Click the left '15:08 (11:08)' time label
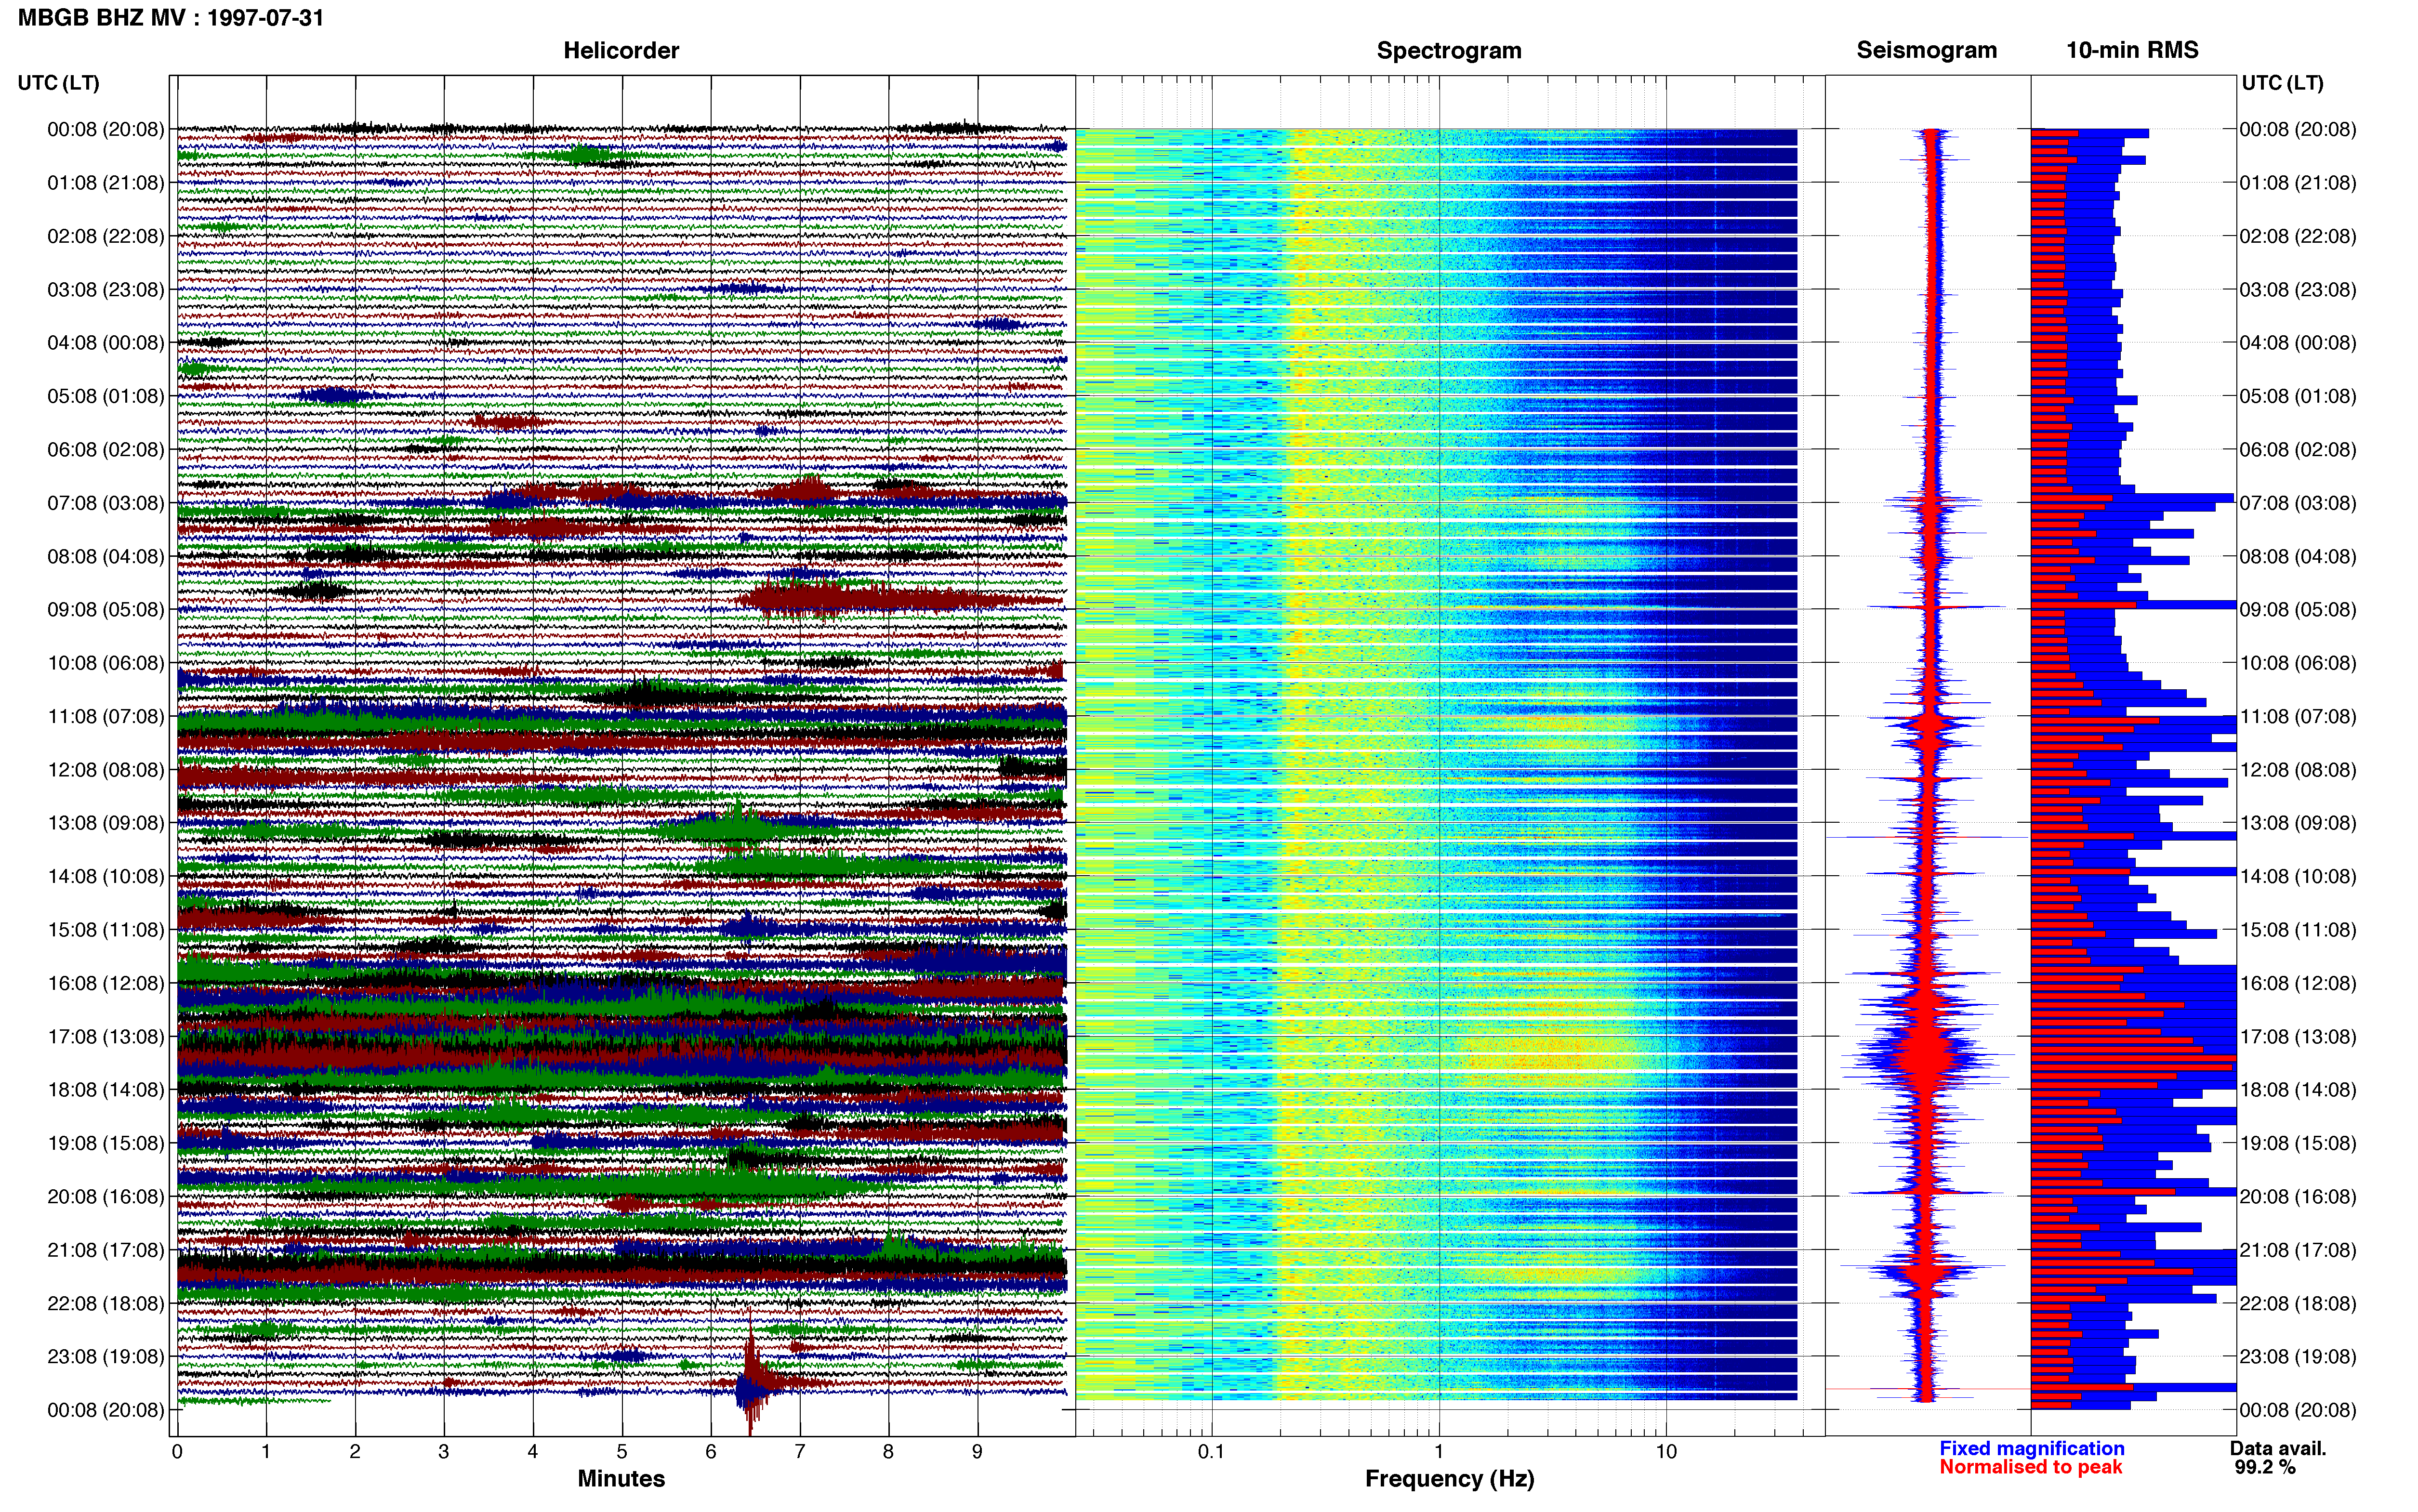 (x=106, y=930)
